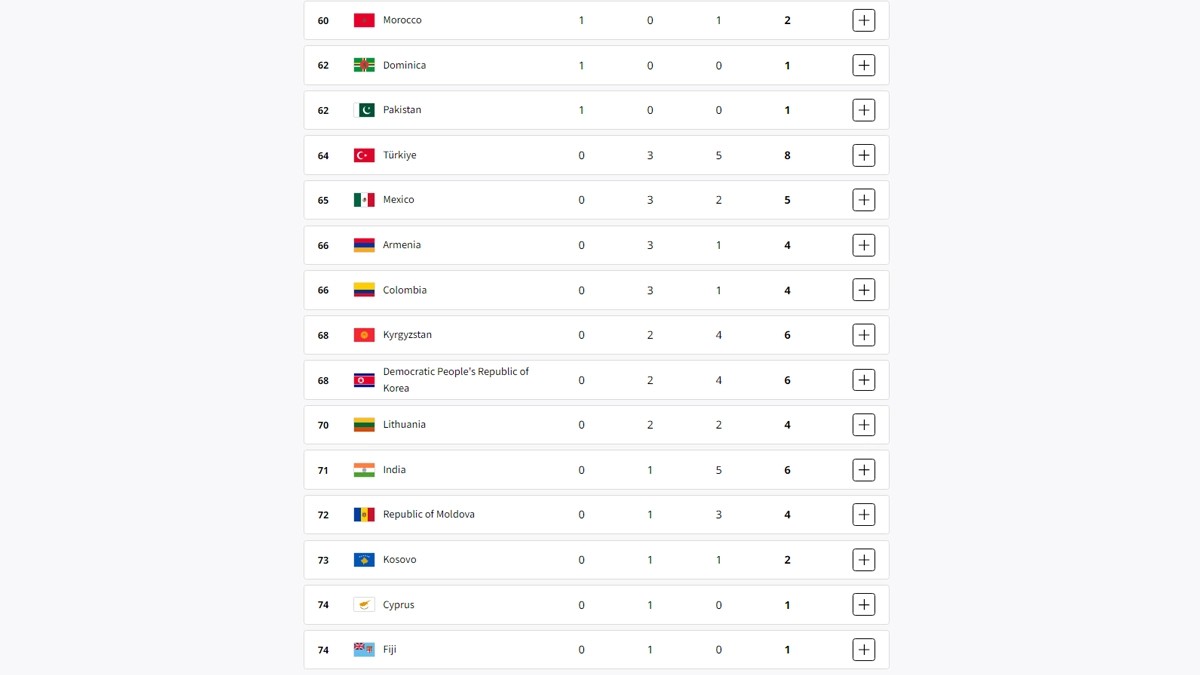The width and height of the screenshot is (1200, 675).
Task: Click the Armenia flag icon
Action: pyautogui.click(x=364, y=245)
